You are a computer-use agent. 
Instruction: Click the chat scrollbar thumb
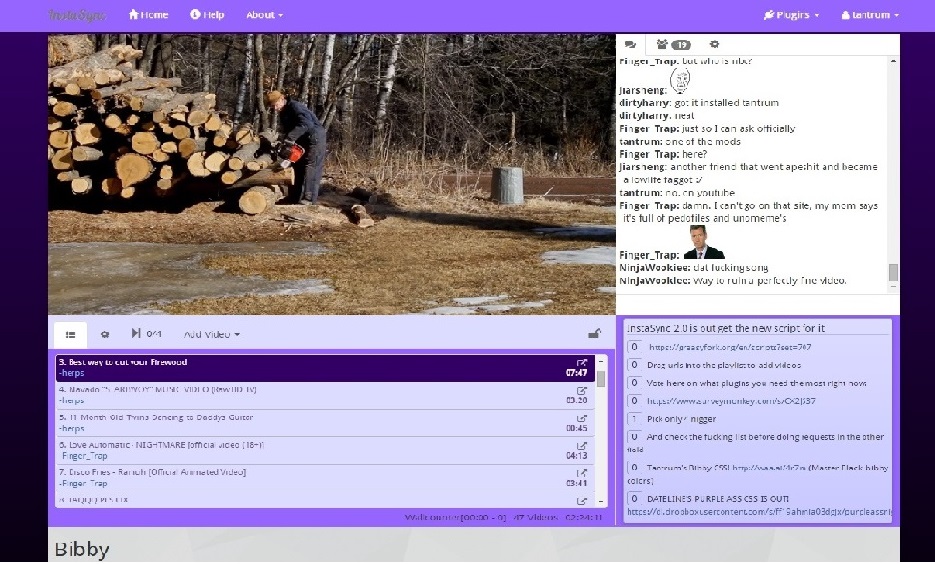coord(893,272)
